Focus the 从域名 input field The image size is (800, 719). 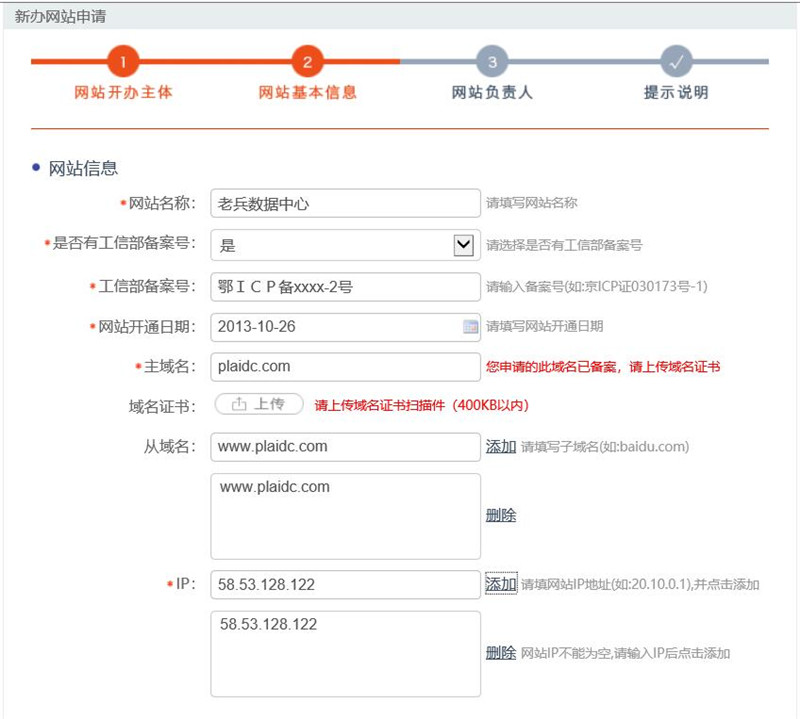click(345, 447)
